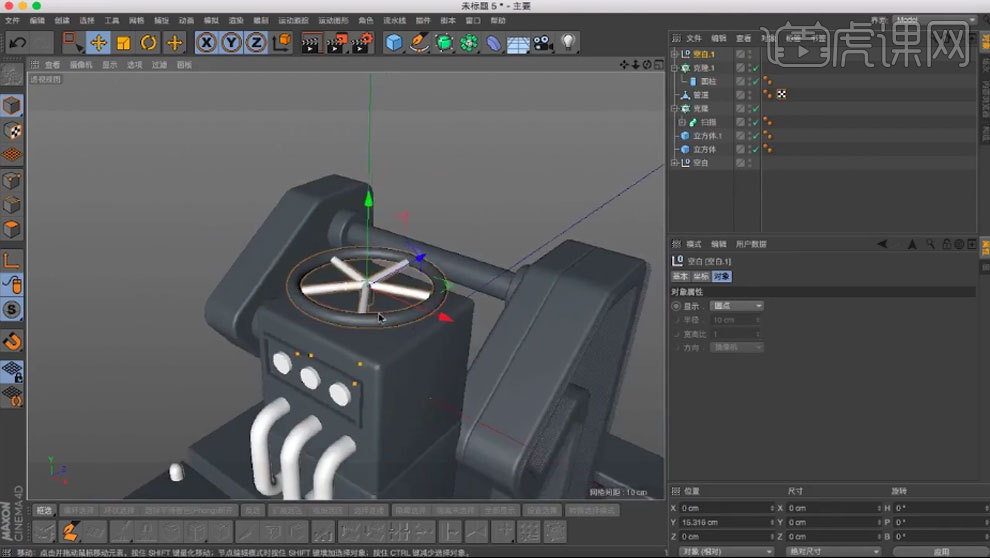Add a Cube primitive object
Image resolution: width=990 pixels, height=558 pixels.
pyautogui.click(x=394, y=42)
